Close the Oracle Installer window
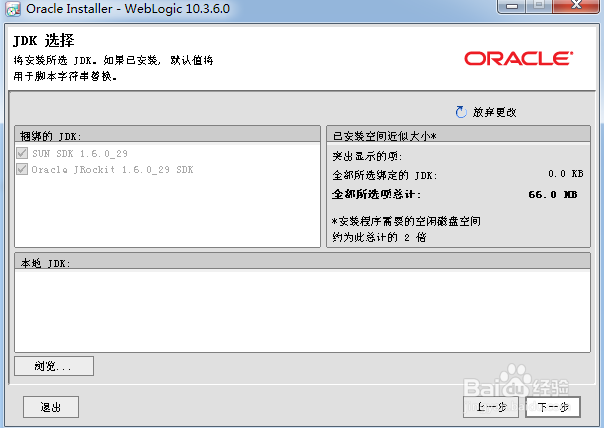Screen dimensions: 604x428 pos(576,6)
